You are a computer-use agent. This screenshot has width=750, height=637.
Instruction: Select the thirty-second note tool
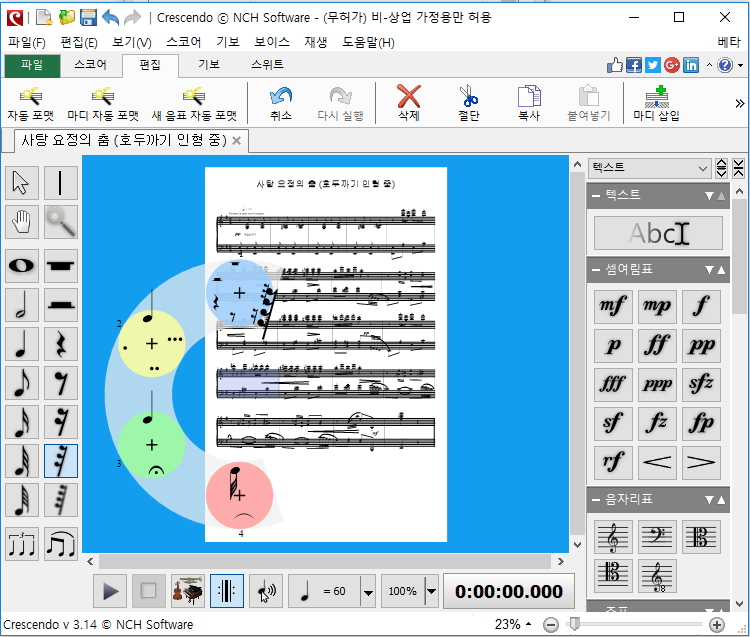pos(22,461)
